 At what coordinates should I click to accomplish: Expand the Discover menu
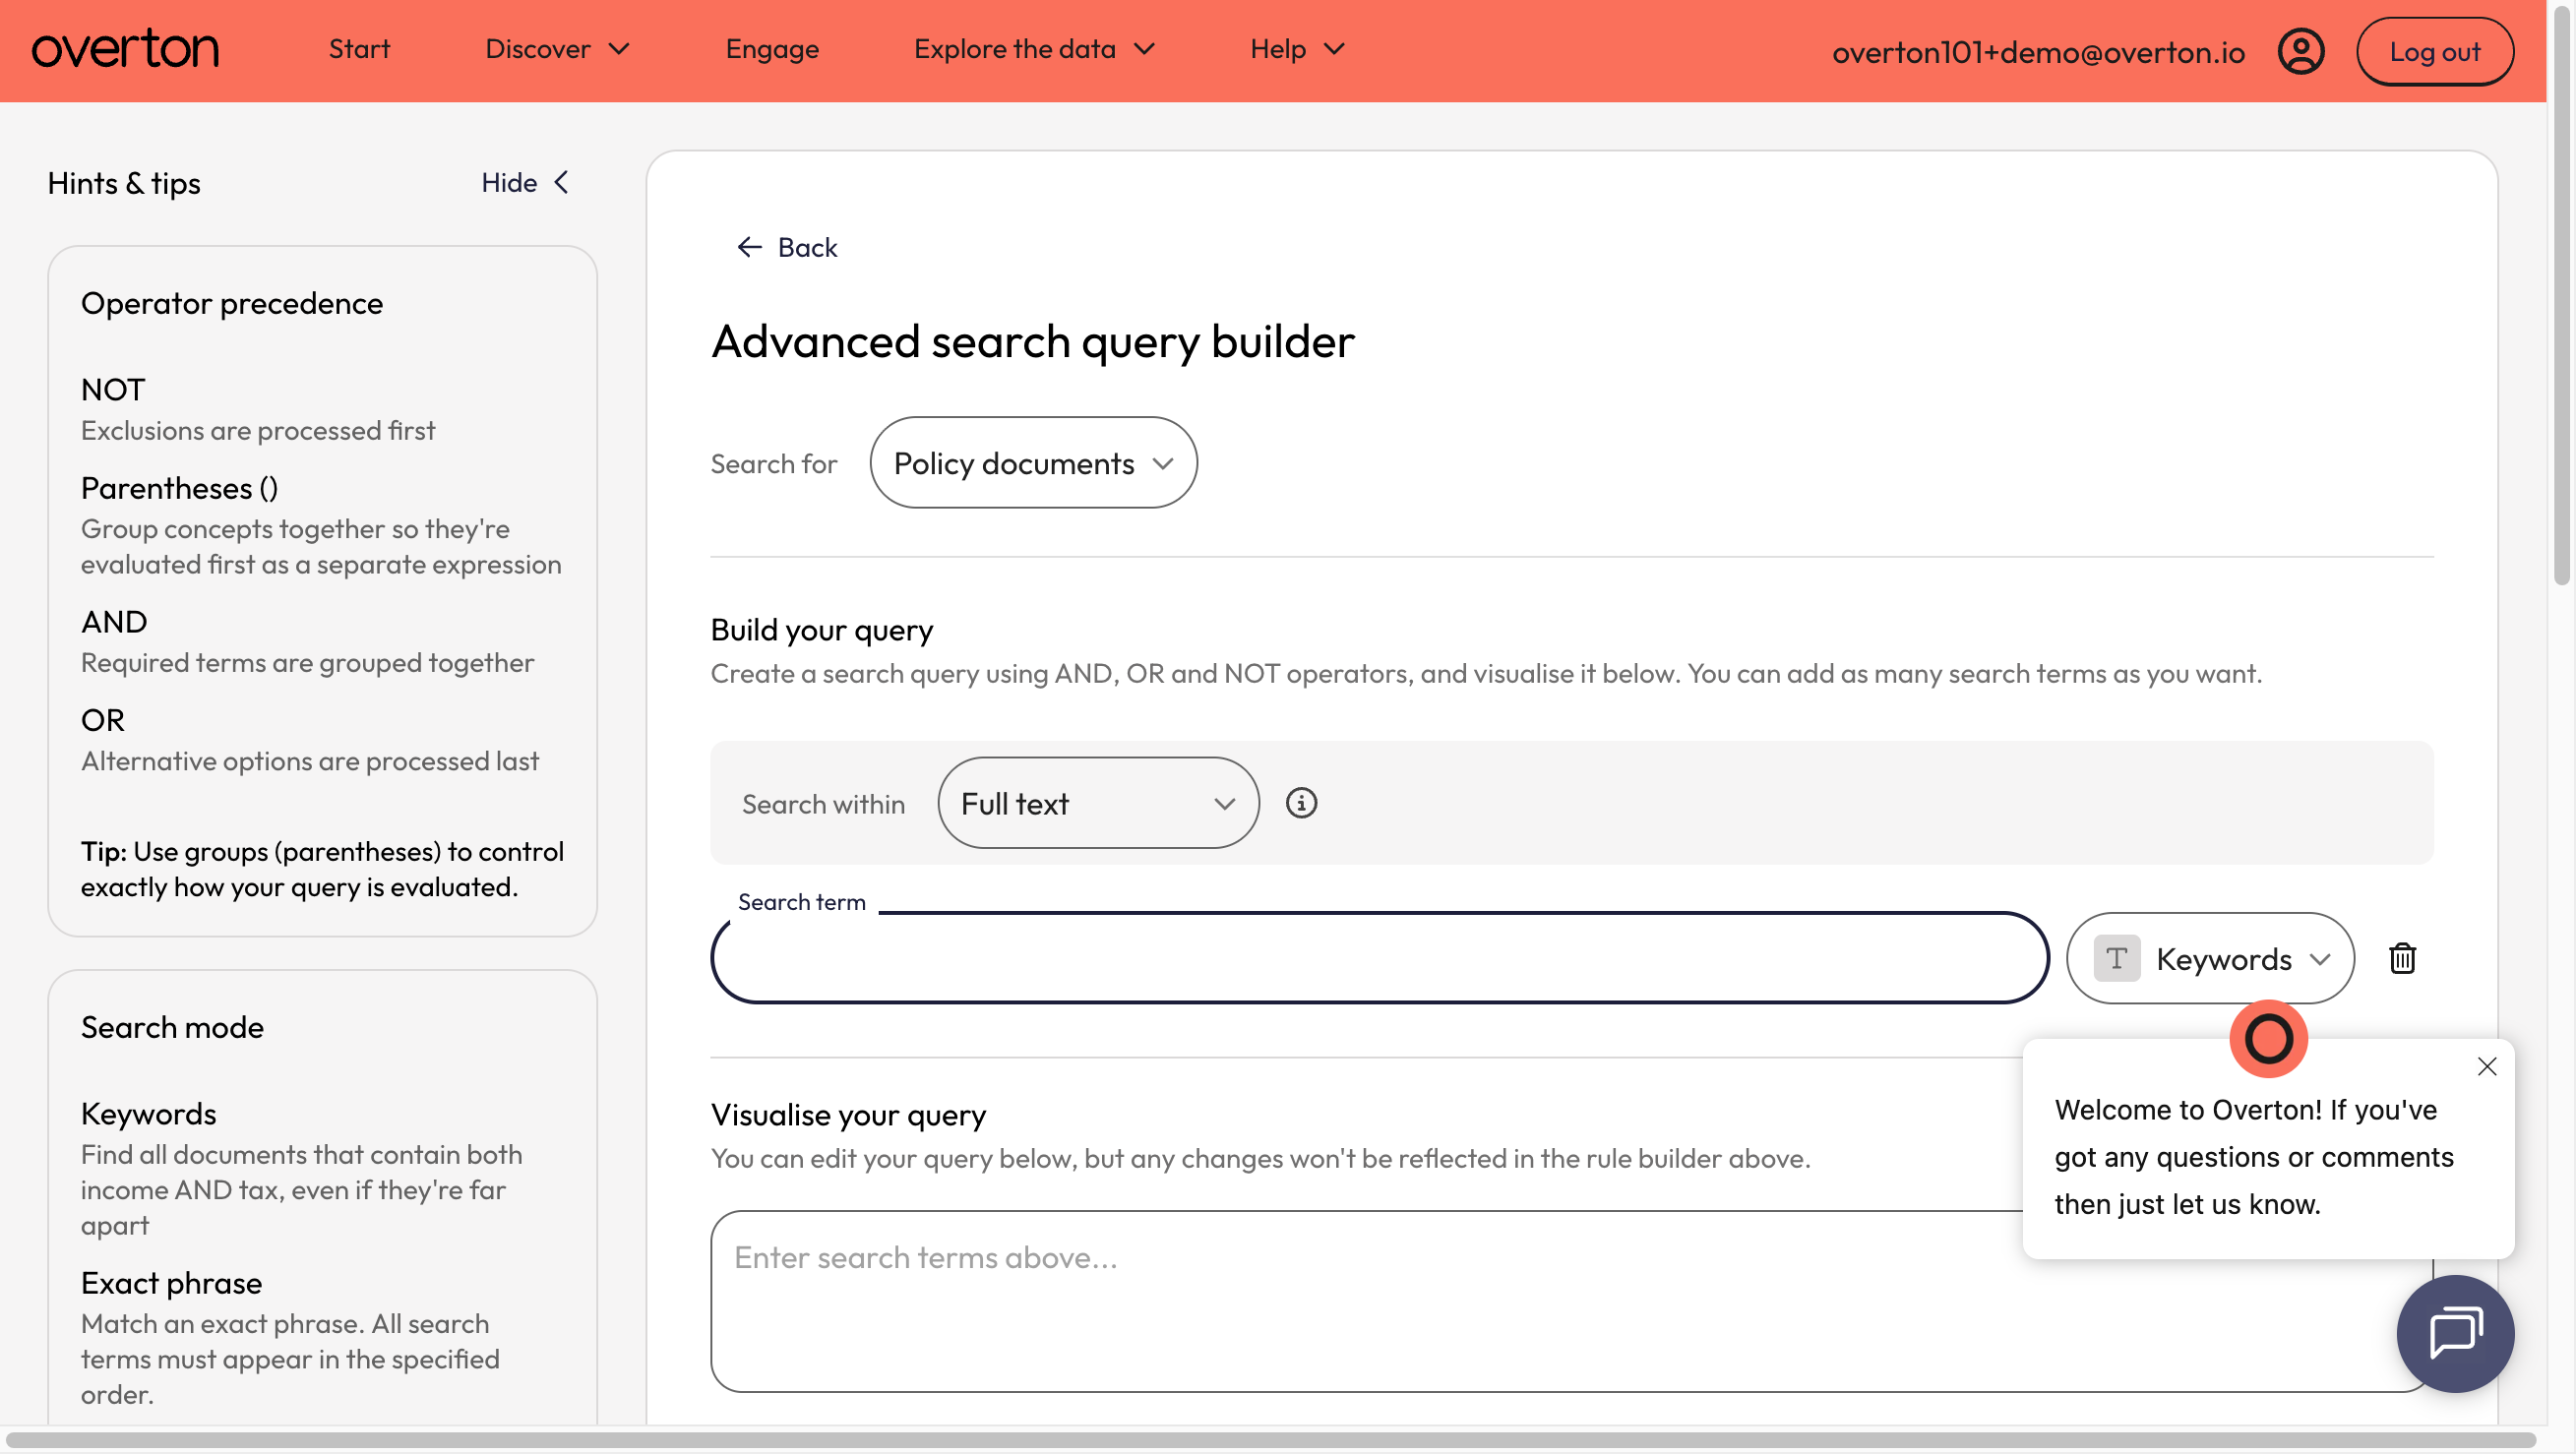coord(558,49)
